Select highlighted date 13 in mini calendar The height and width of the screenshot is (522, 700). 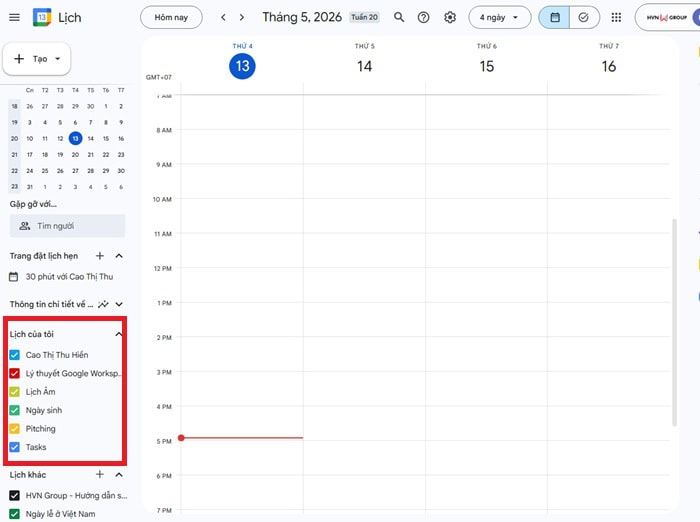(x=75, y=138)
